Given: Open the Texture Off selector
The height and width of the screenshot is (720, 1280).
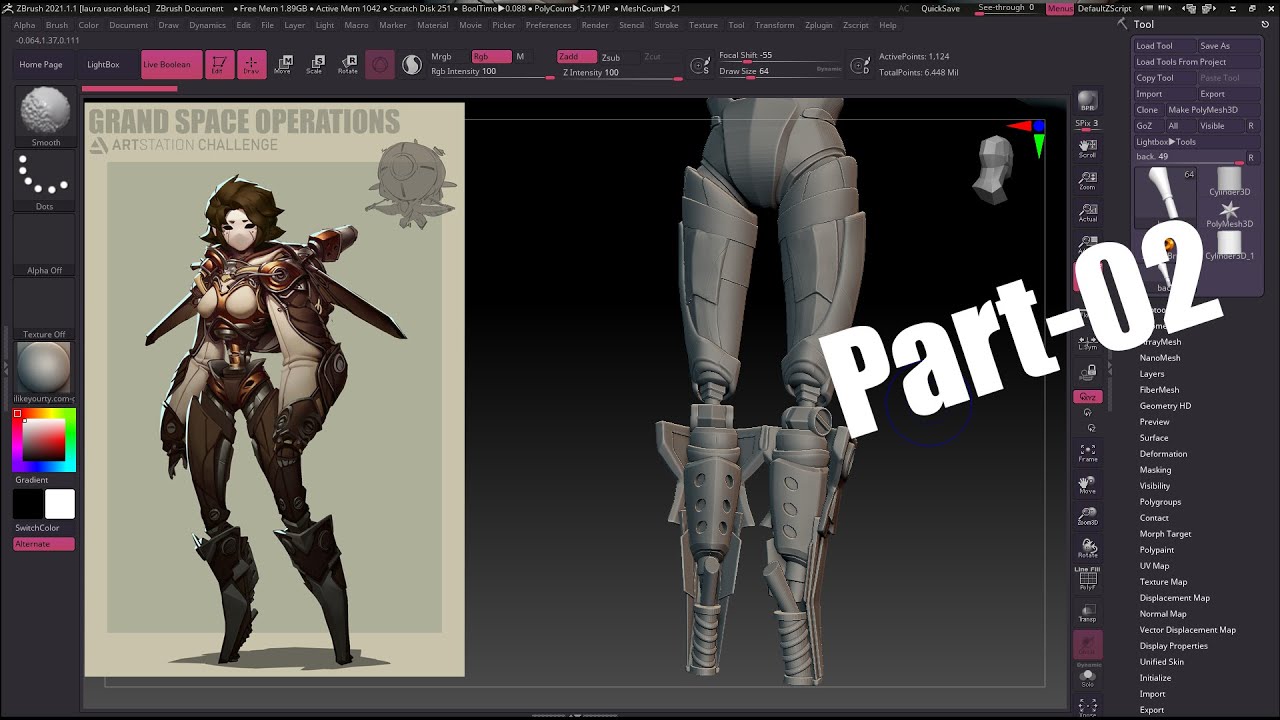Looking at the screenshot, I should pyautogui.click(x=44, y=309).
